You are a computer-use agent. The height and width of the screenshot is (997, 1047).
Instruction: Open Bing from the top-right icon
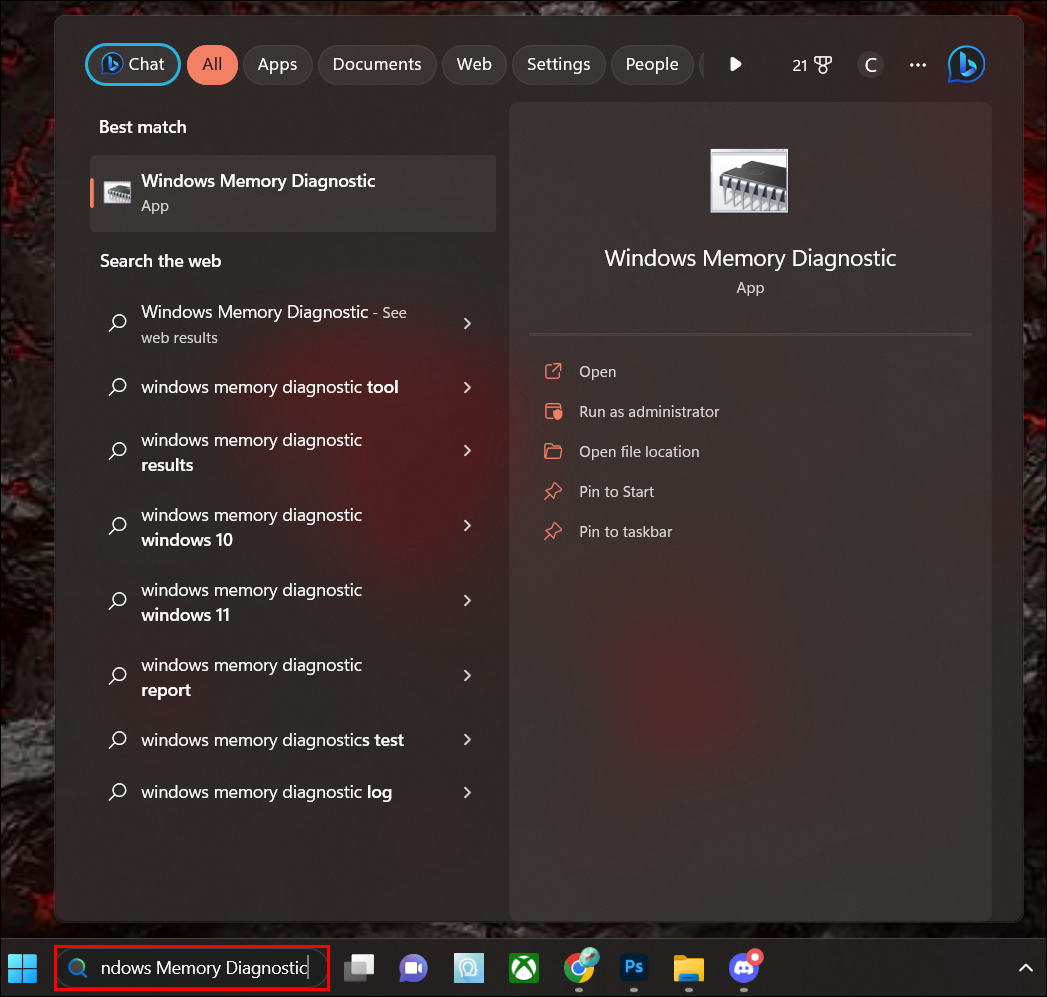point(966,64)
